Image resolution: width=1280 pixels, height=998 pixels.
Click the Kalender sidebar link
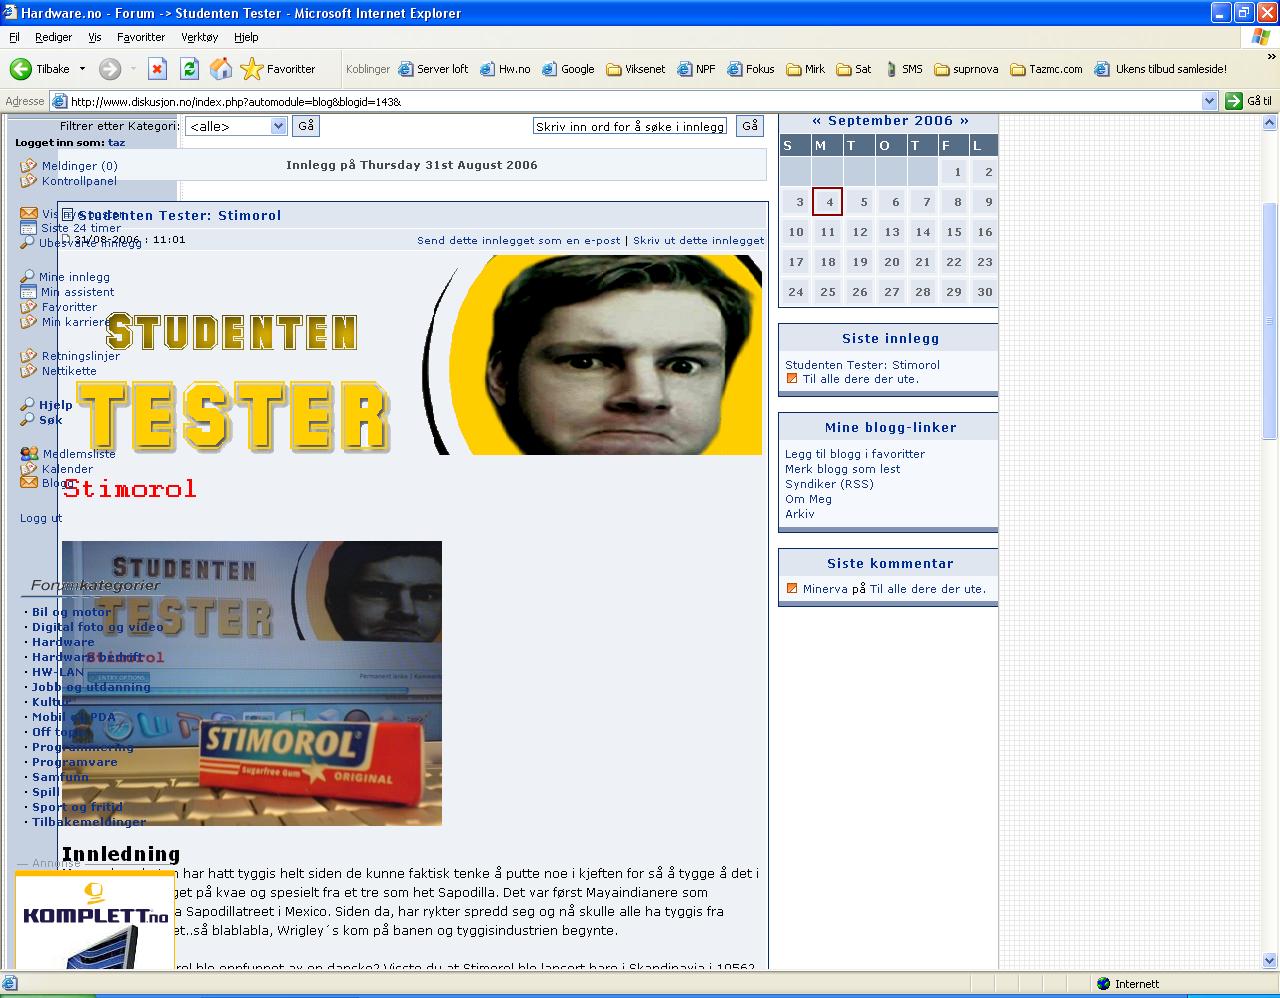pos(67,469)
